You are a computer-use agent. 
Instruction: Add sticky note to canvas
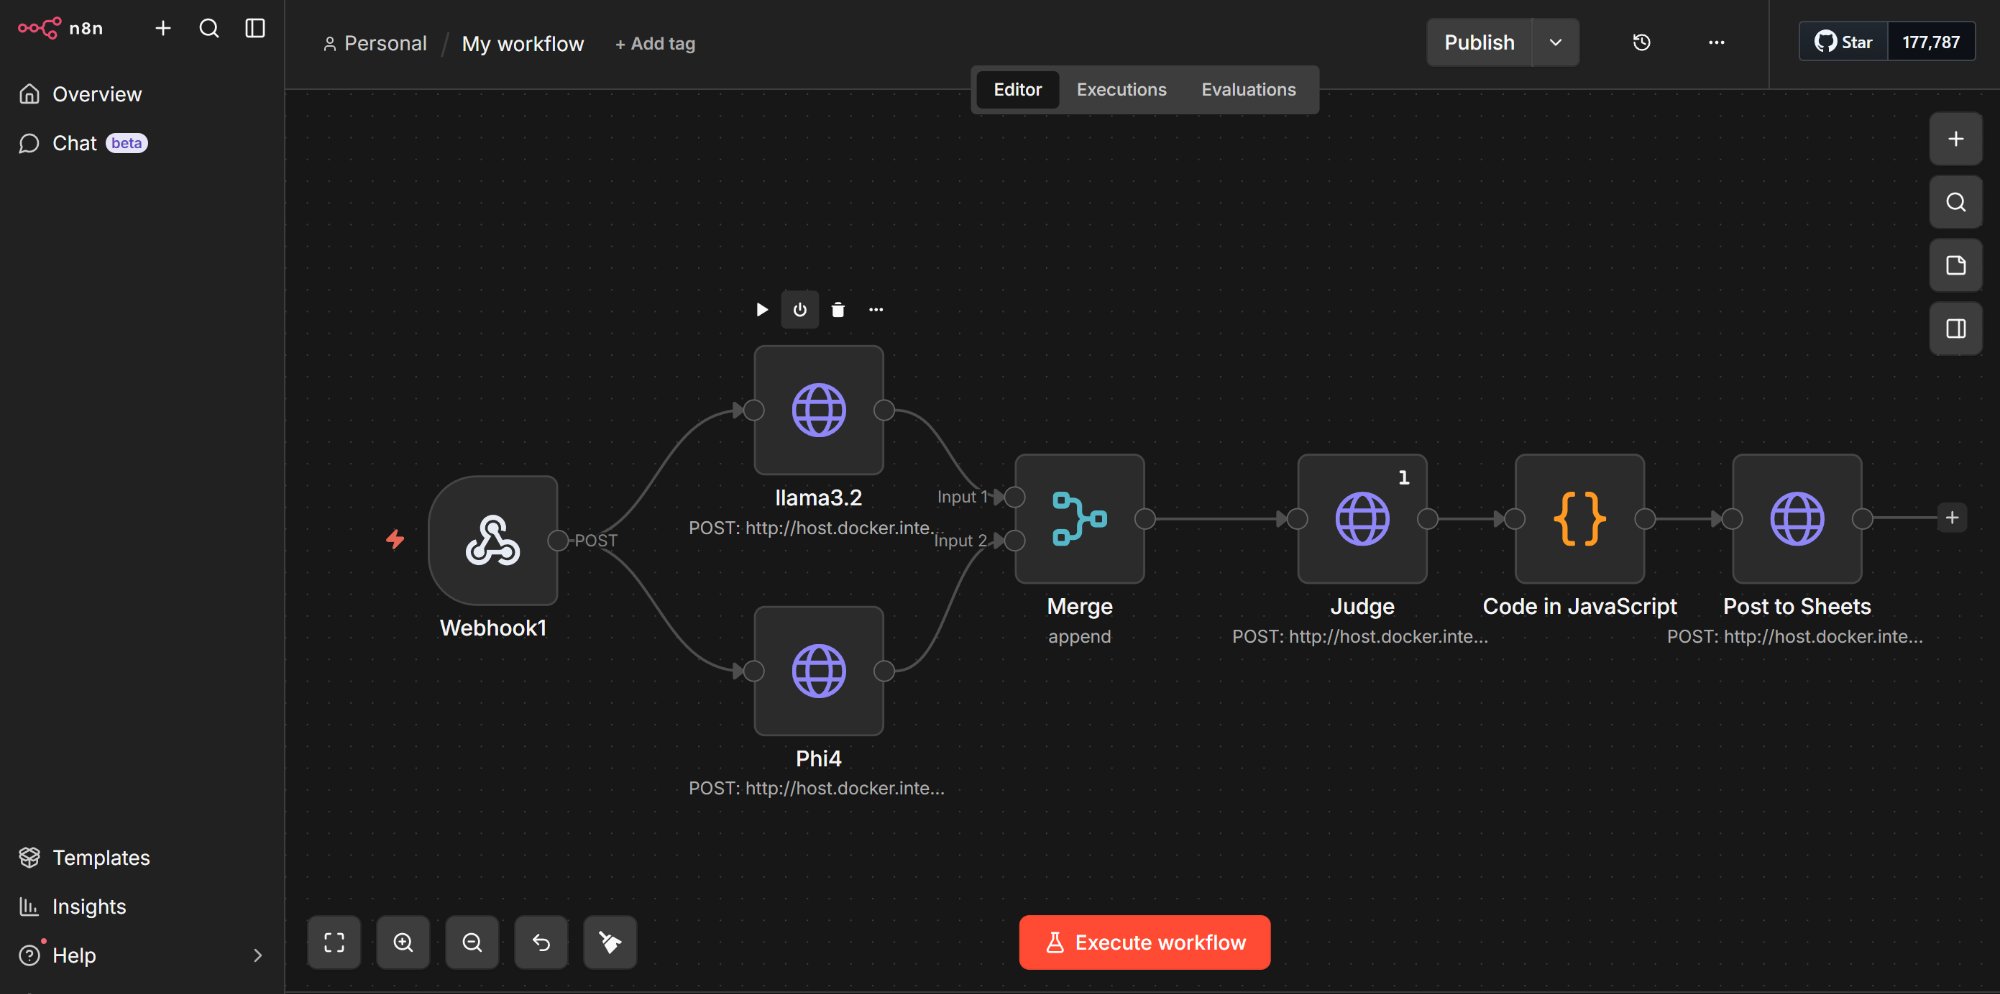click(x=1956, y=265)
